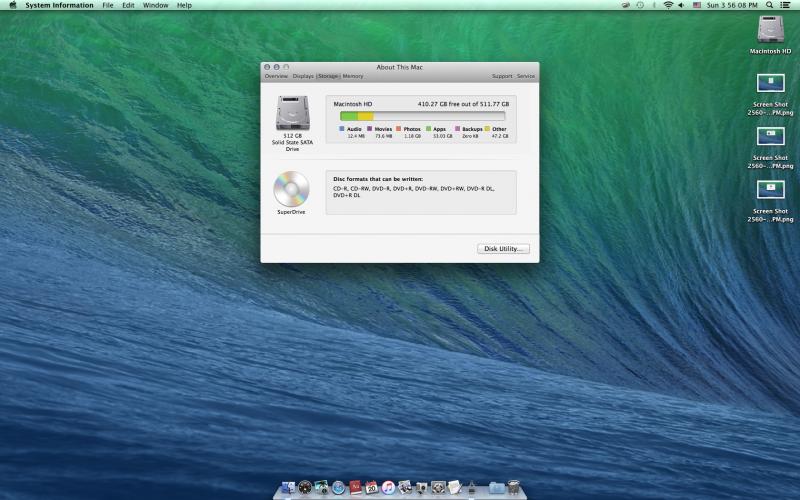Open the red Dictionary app in Dock
The image size is (800, 500).
356,487
